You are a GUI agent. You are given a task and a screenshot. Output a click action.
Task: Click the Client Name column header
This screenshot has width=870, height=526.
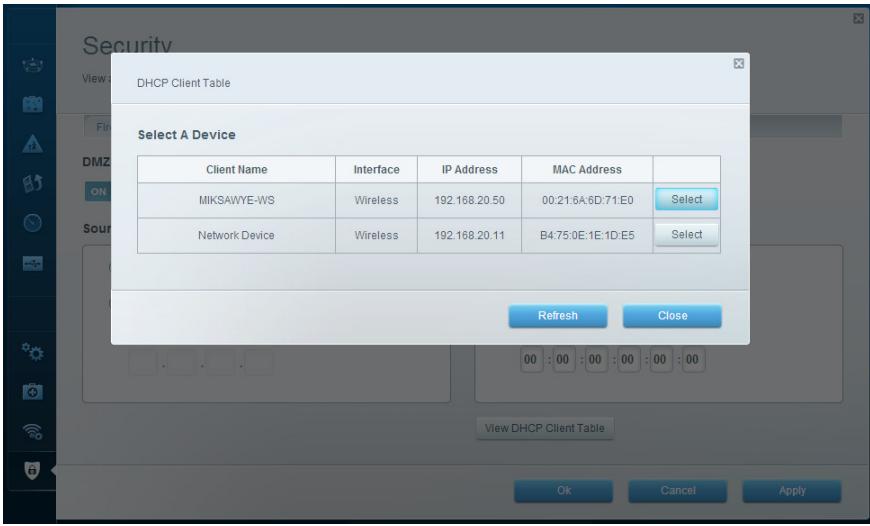(x=236, y=170)
